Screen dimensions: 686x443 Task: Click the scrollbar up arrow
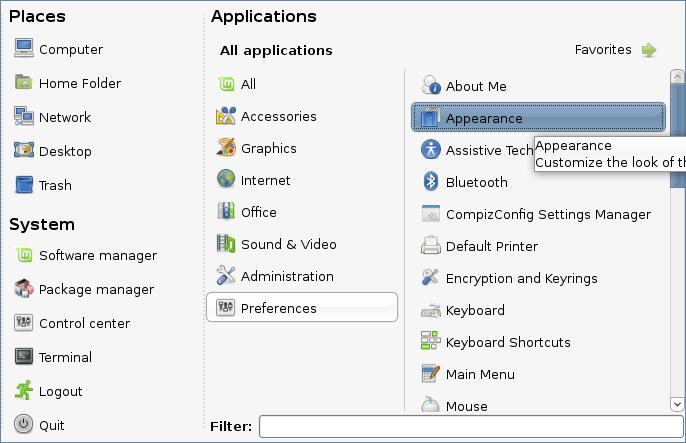(677, 77)
